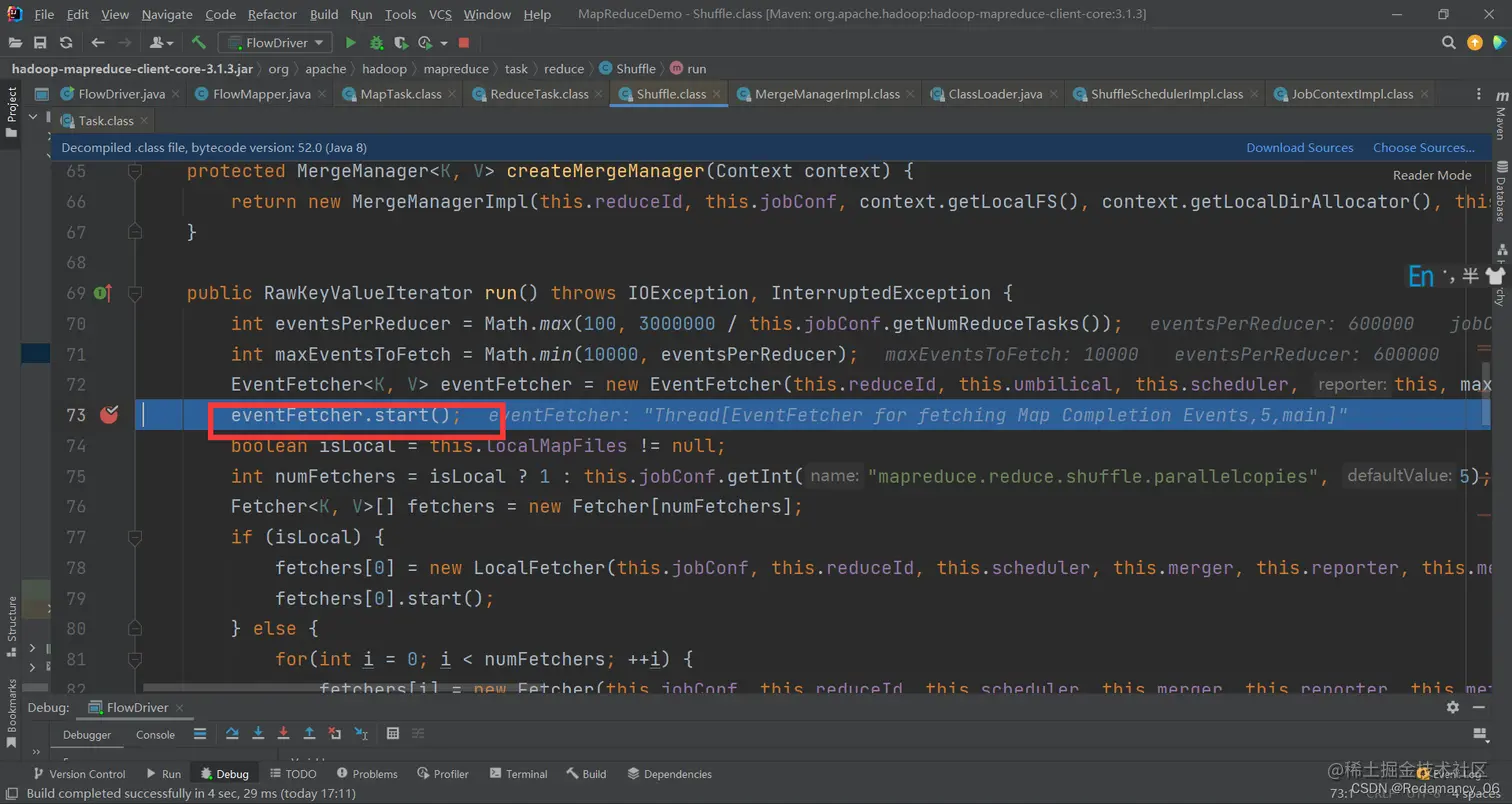1512x804 pixels.
Task: Build project with the hammer icon
Action: click(199, 43)
